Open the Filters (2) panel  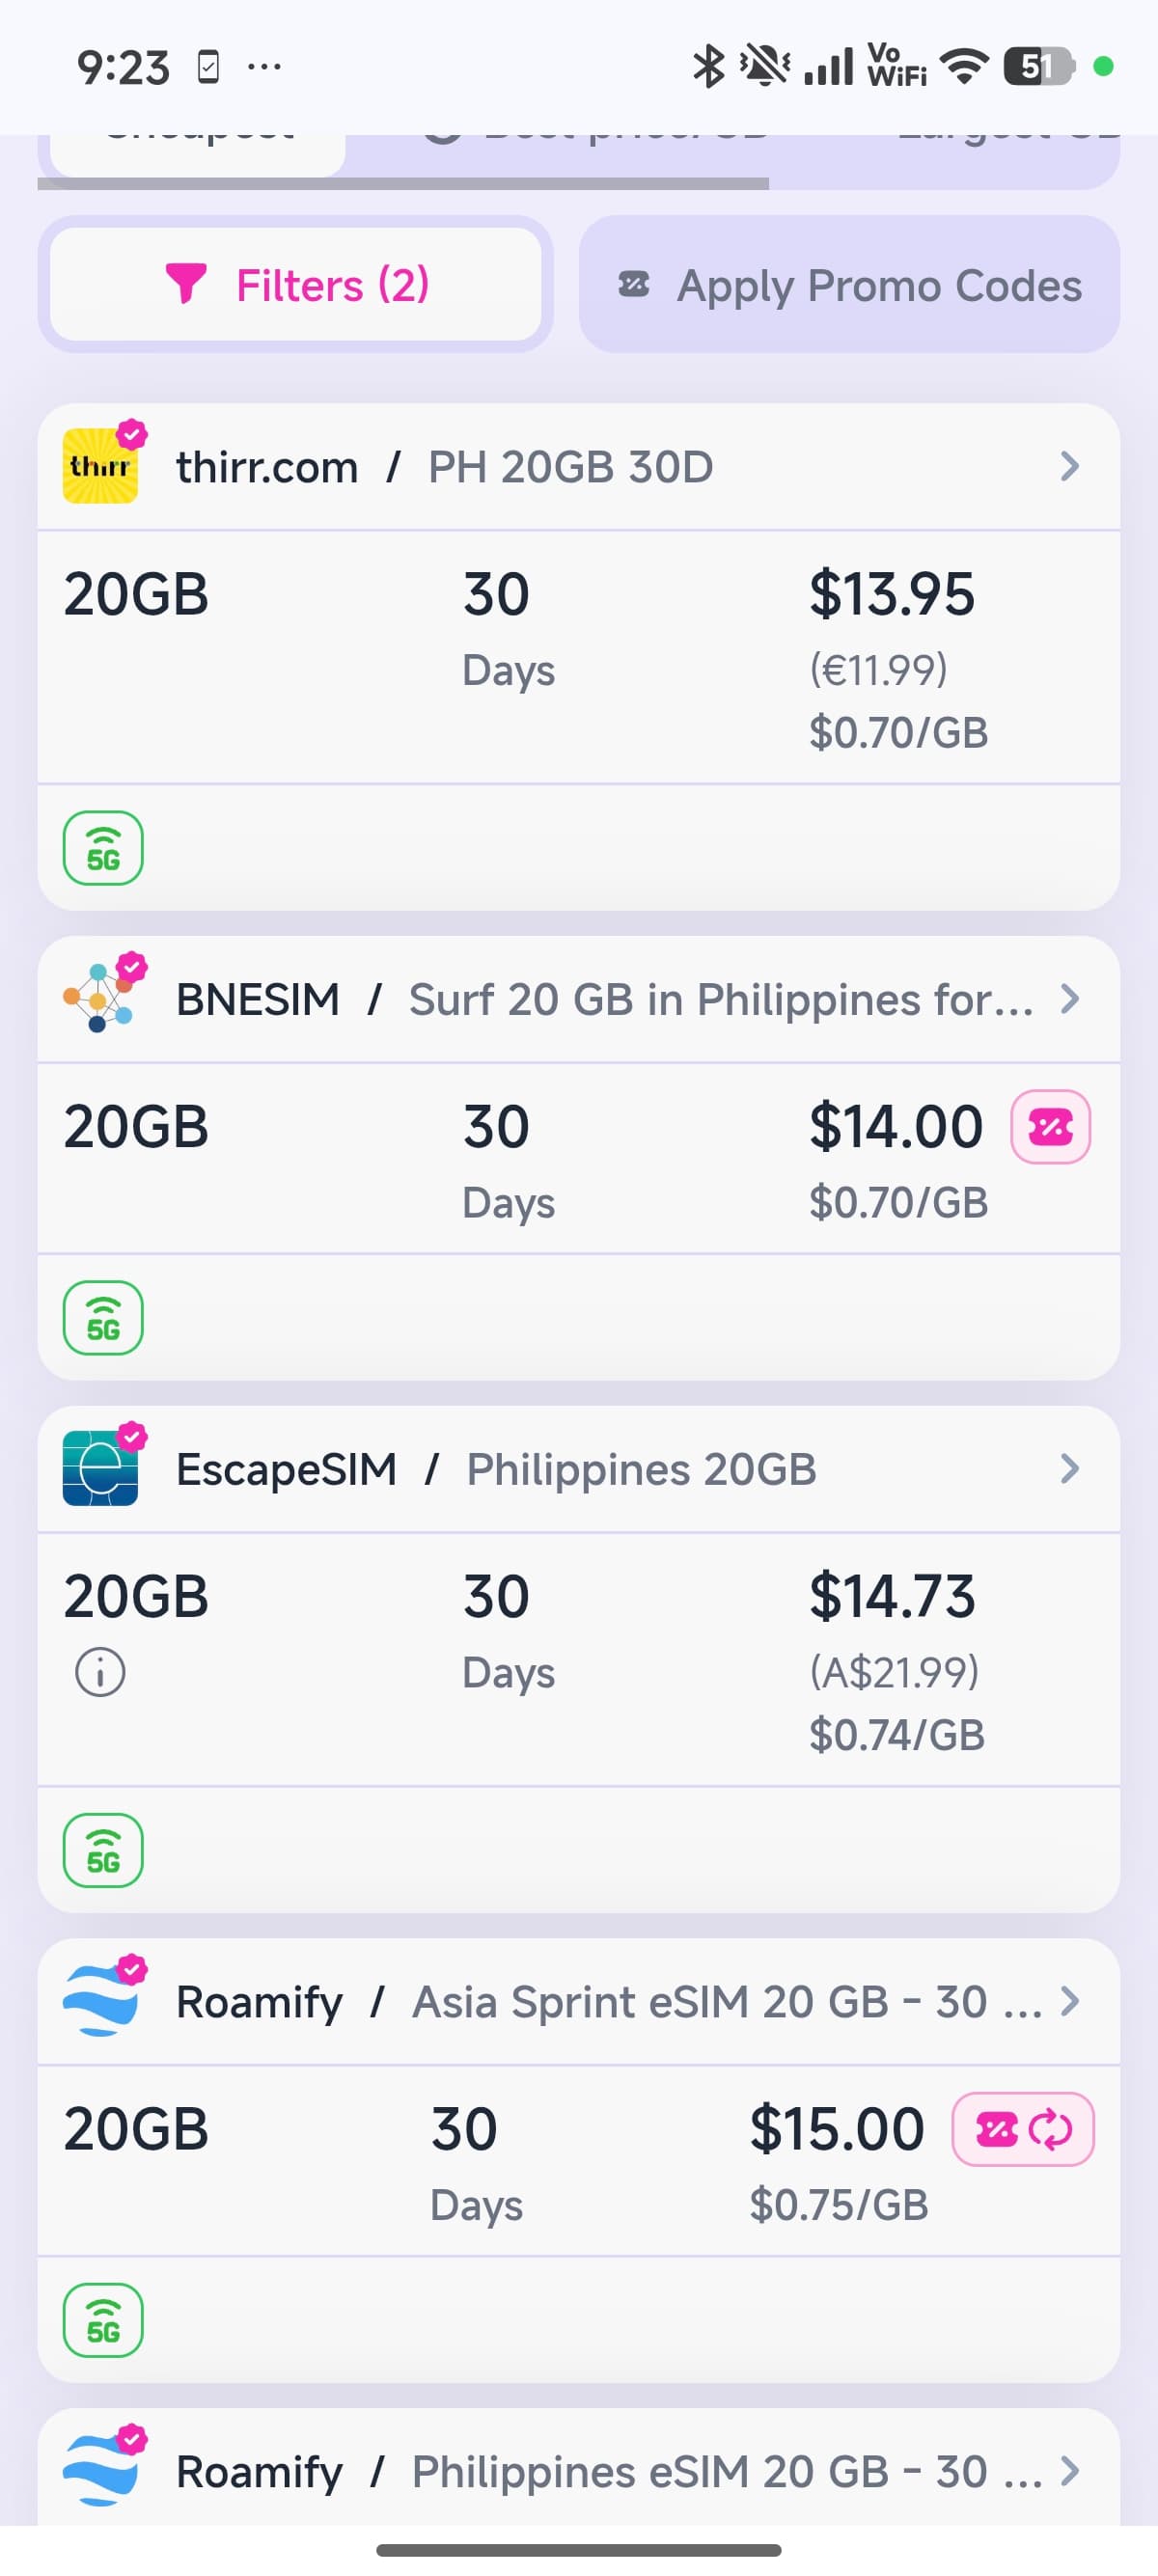(296, 285)
